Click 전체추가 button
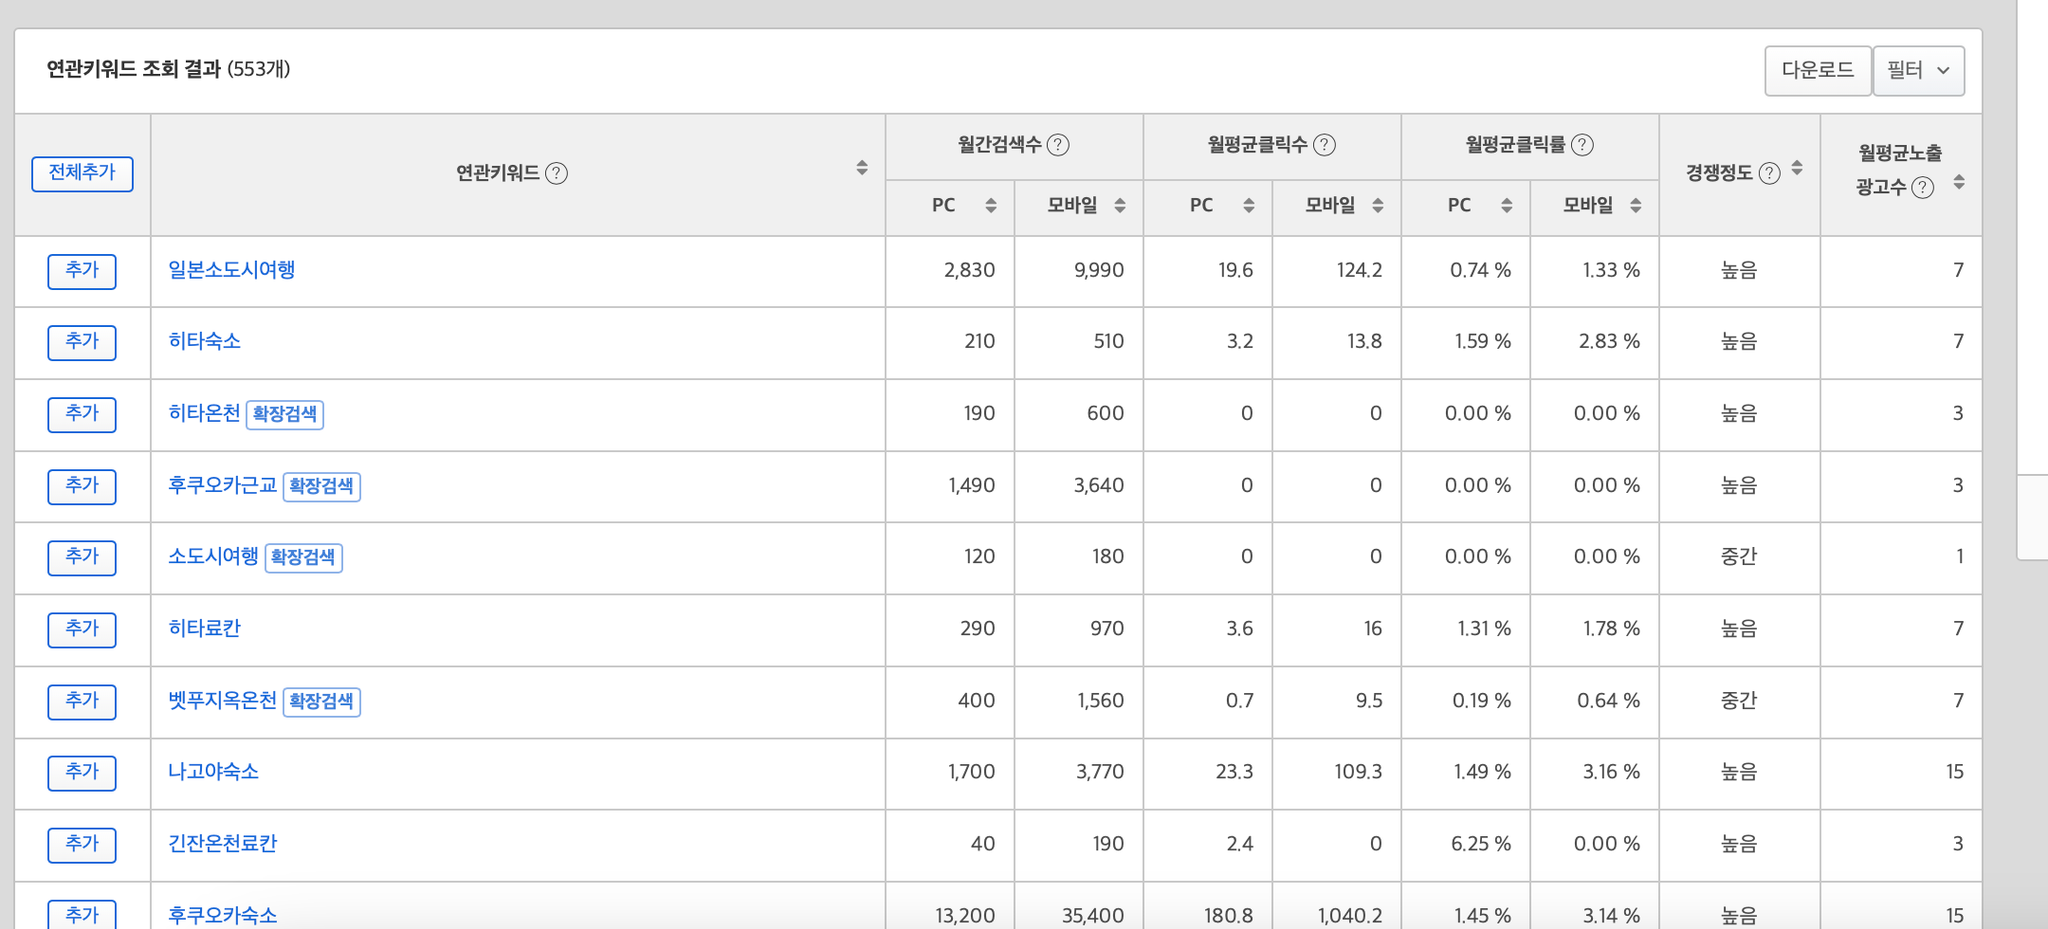 tap(82, 173)
